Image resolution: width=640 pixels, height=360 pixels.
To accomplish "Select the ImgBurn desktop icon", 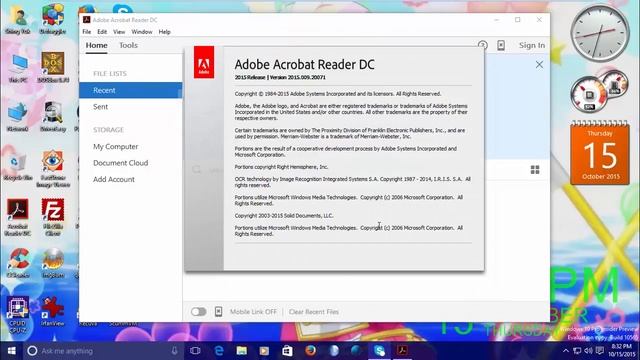I will tap(53, 263).
